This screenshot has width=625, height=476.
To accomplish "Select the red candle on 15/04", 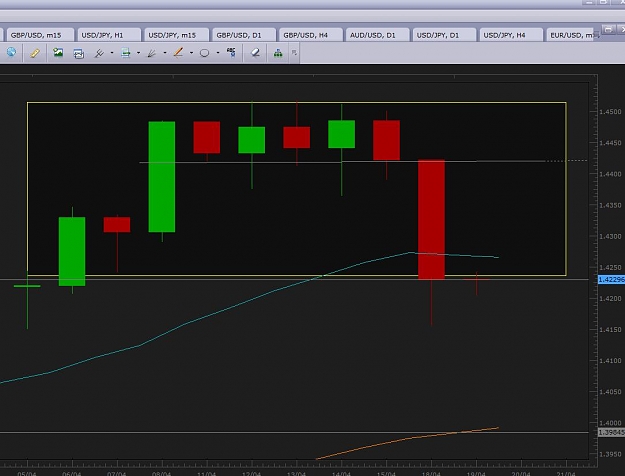I will 386,140.
